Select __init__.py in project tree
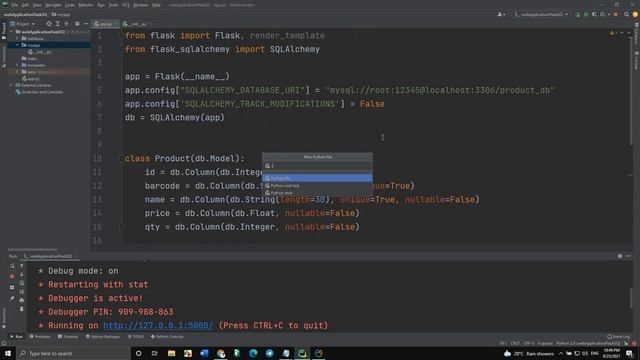640x360 pixels. 40,52
